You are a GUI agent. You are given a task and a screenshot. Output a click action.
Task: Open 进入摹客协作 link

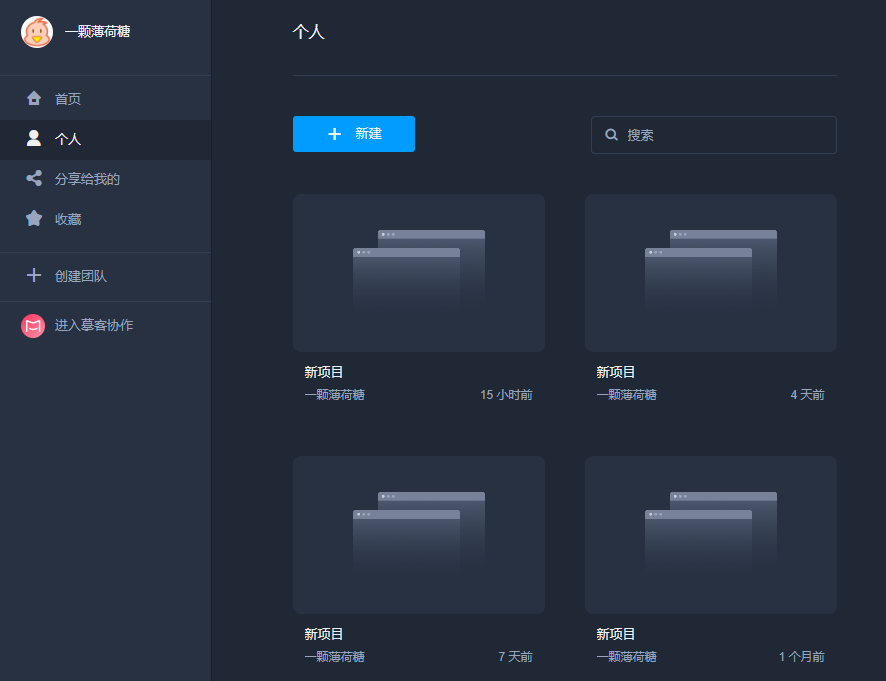94,325
